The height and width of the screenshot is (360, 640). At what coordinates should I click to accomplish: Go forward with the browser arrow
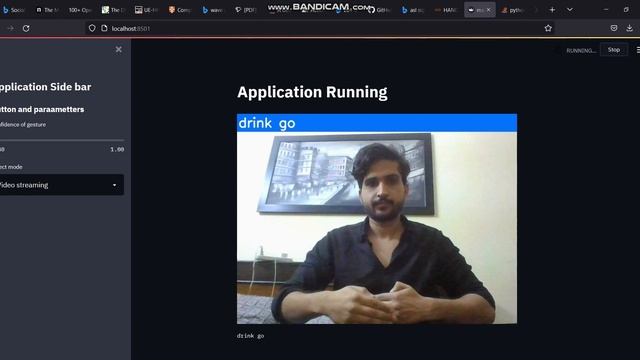[x=11, y=29]
